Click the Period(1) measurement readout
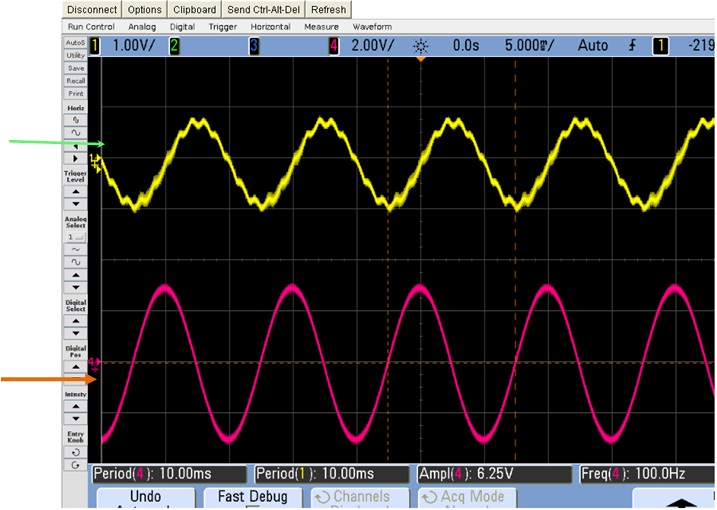The height and width of the screenshot is (510, 717). coord(332,474)
